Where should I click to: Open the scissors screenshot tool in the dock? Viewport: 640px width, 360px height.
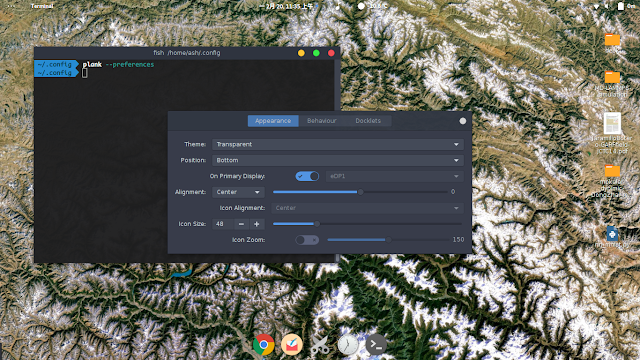tap(320, 345)
